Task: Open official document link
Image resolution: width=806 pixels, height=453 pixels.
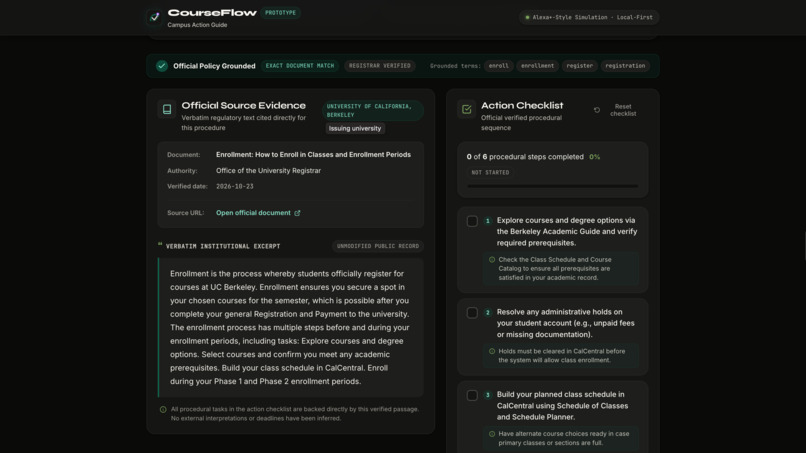Action: 258,213
